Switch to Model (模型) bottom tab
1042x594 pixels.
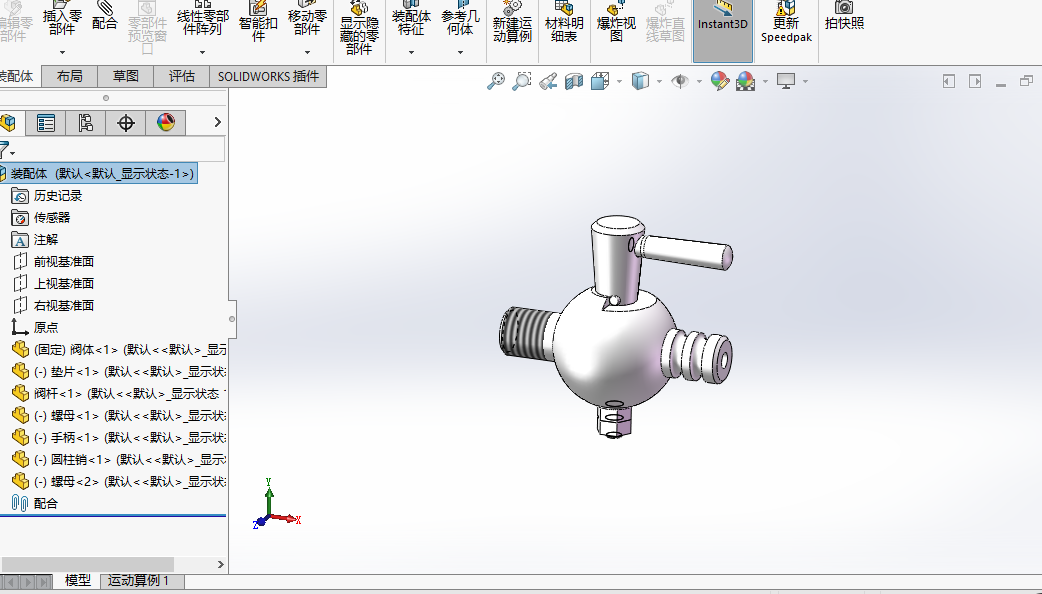point(77,581)
